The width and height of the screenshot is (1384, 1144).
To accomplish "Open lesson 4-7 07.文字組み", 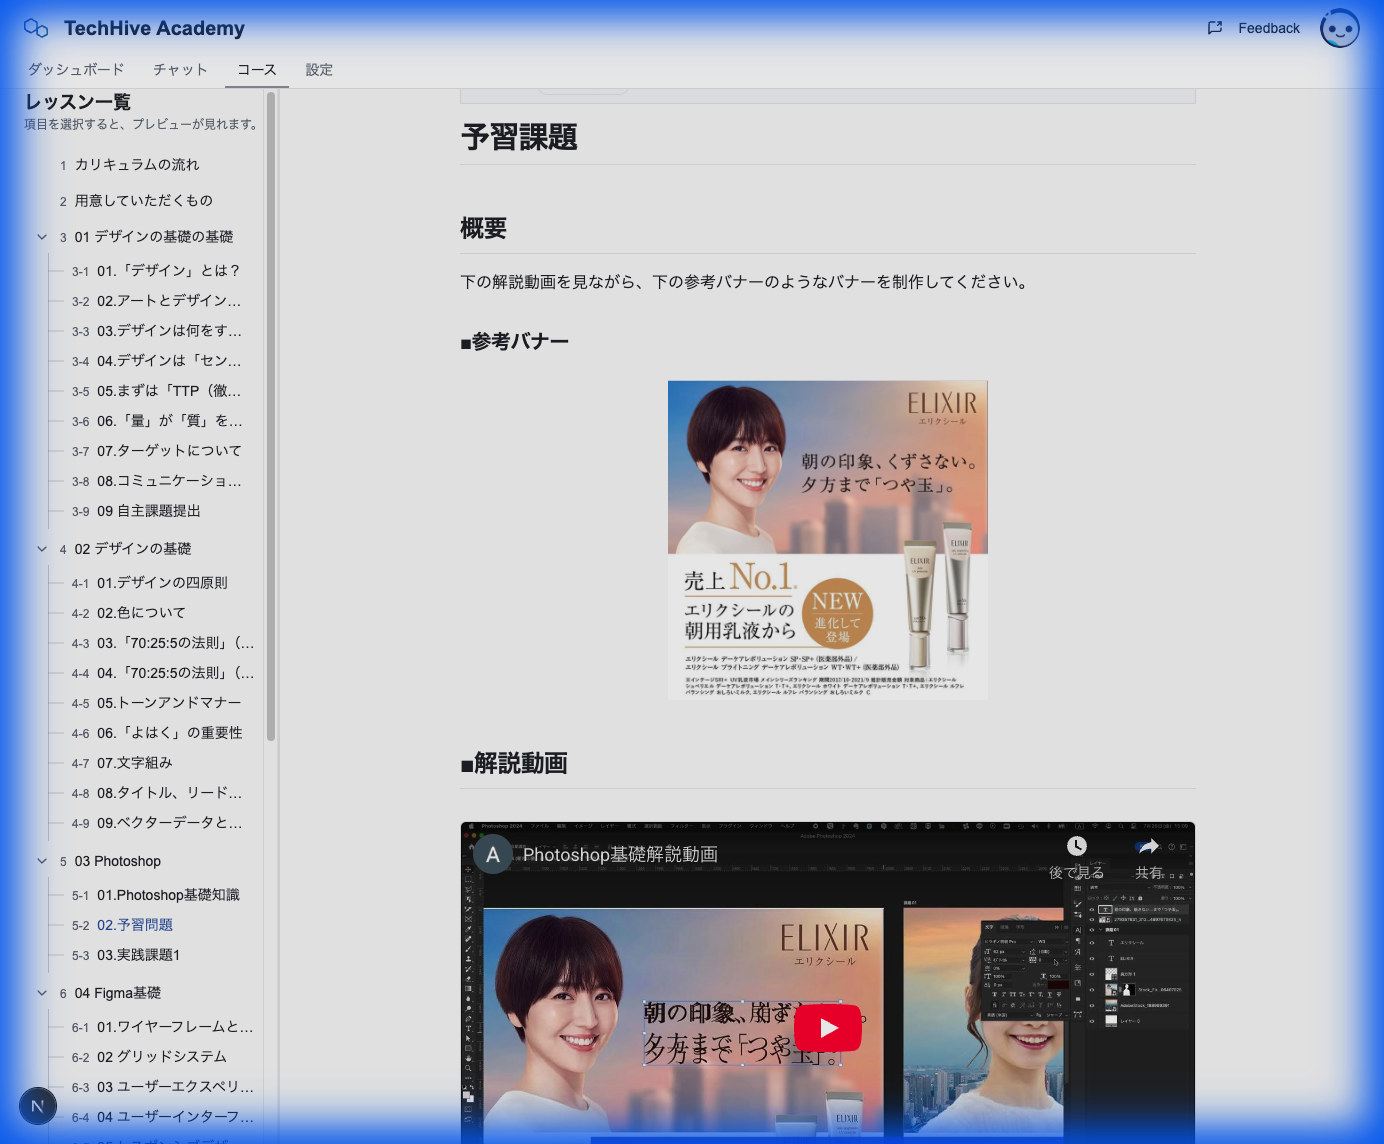I will [134, 763].
